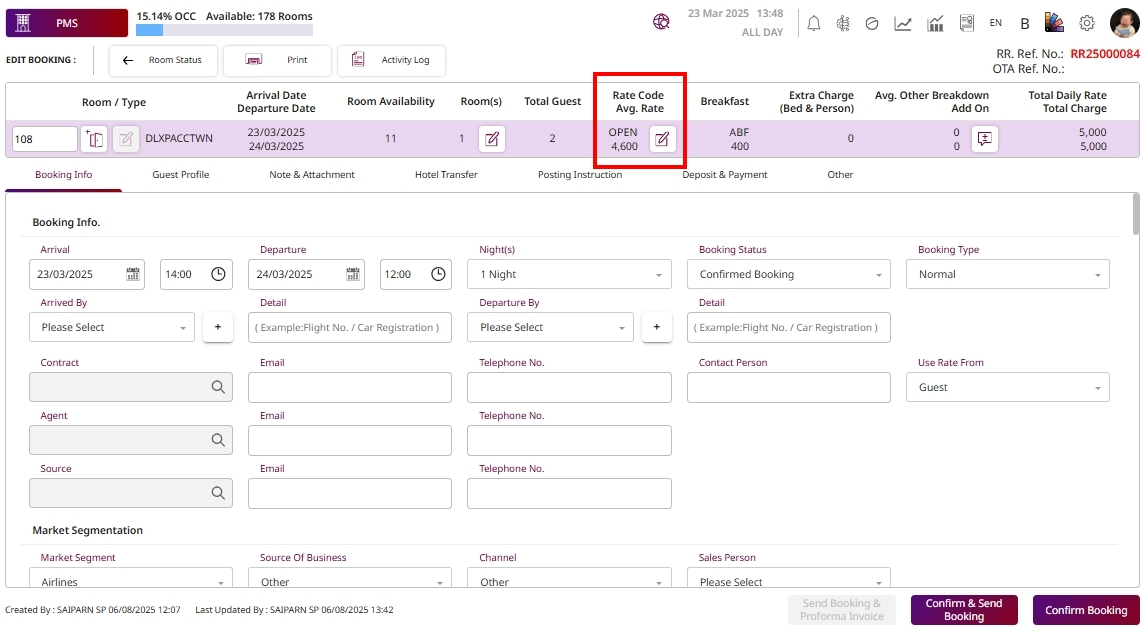1146x634 pixels.
Task: Click the Confirm Booking button
Action: click(1085, 610)
